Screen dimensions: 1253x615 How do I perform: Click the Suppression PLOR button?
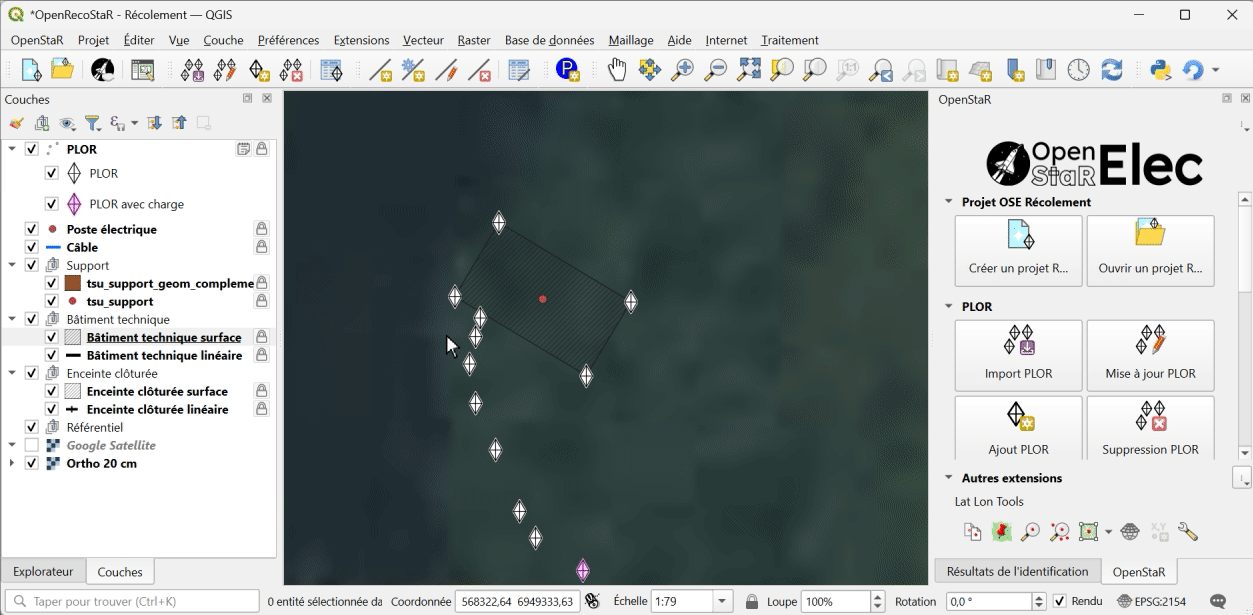coord(1150,428)
